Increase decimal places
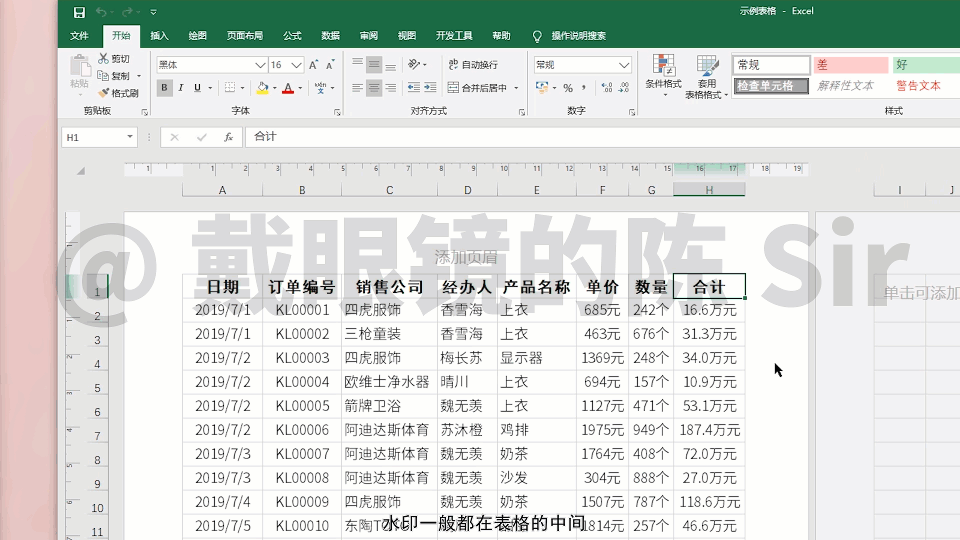This screenshot has width=960, height=540. point(607,88)
